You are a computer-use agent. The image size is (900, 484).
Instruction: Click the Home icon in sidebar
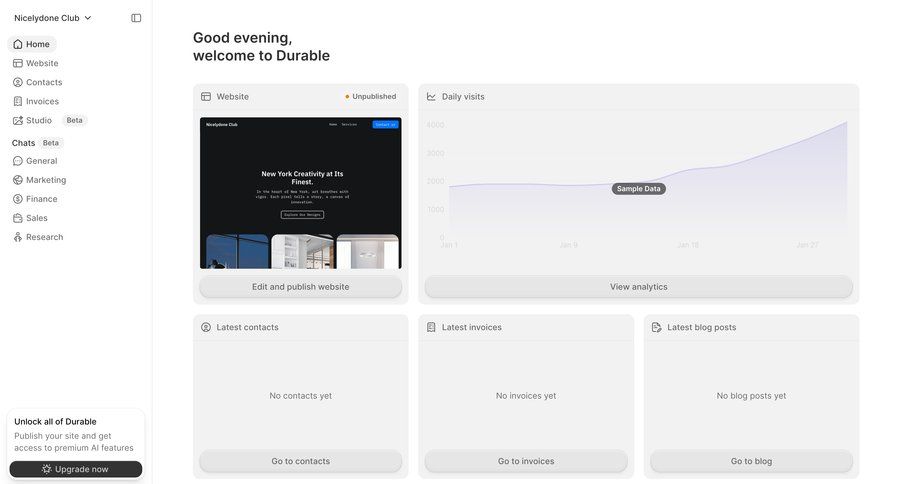tap(18, 44)
